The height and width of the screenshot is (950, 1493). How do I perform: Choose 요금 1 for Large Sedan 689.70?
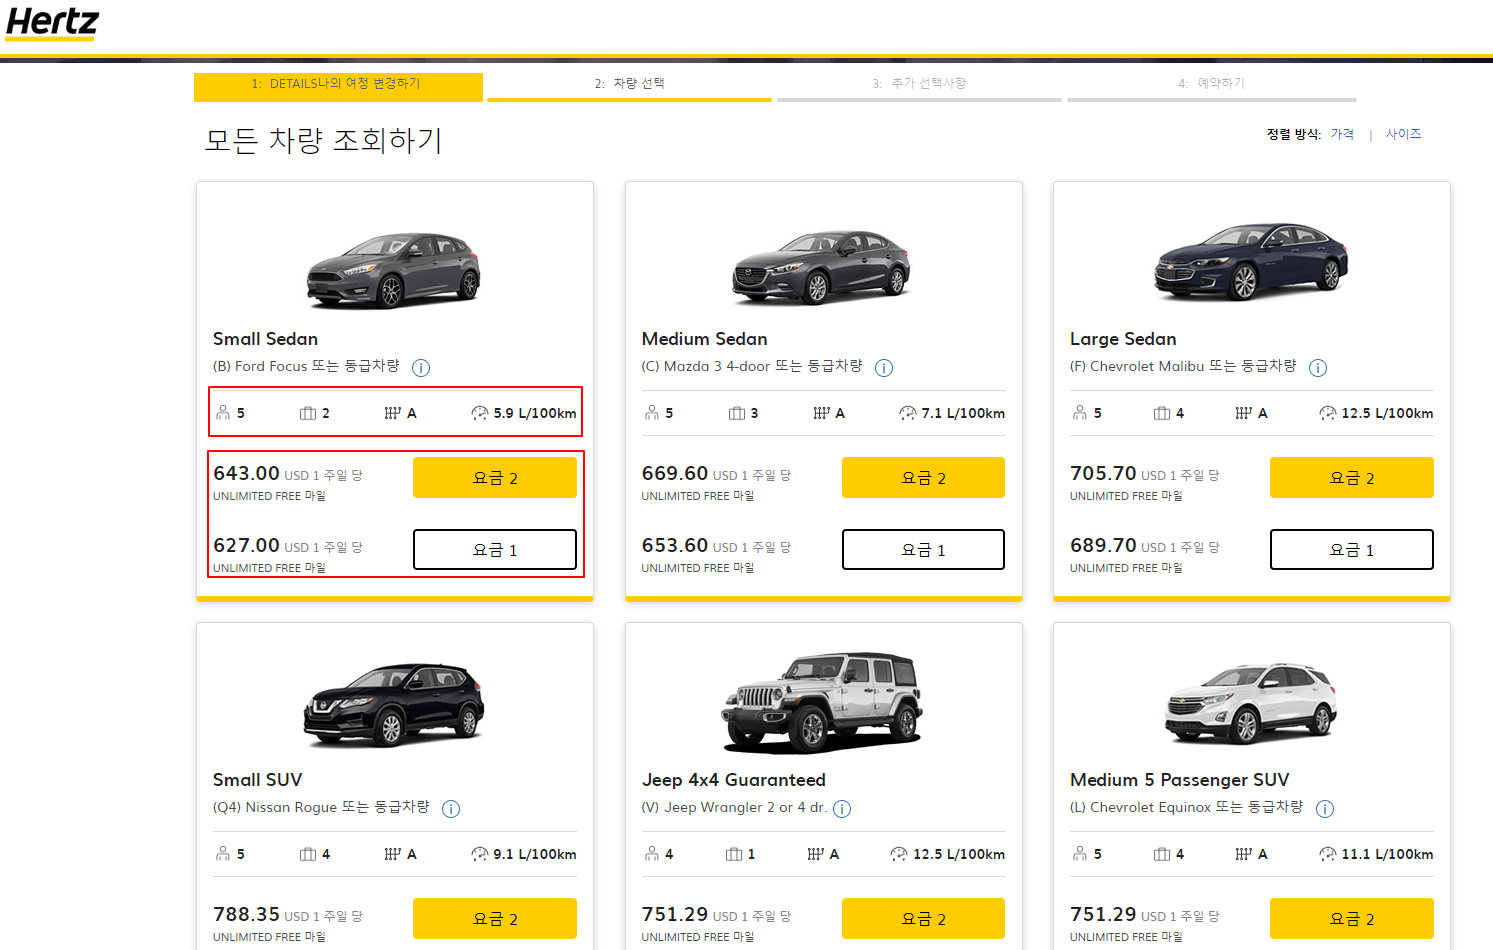1352,550
